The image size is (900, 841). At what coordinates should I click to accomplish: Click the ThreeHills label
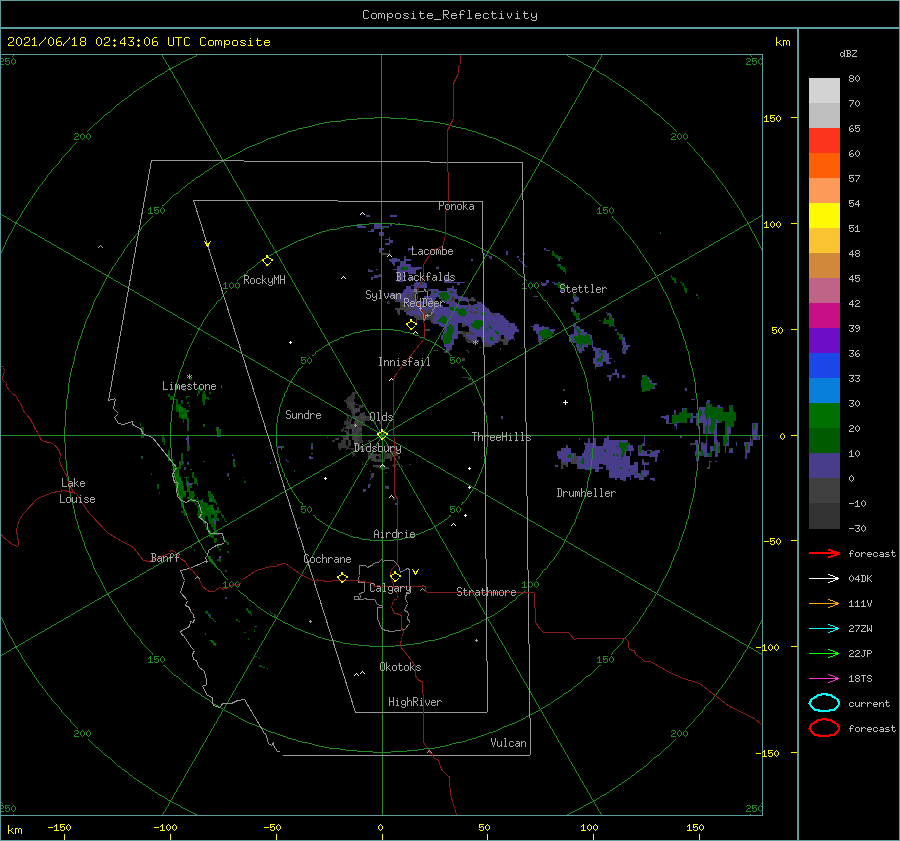click(501, 437)
